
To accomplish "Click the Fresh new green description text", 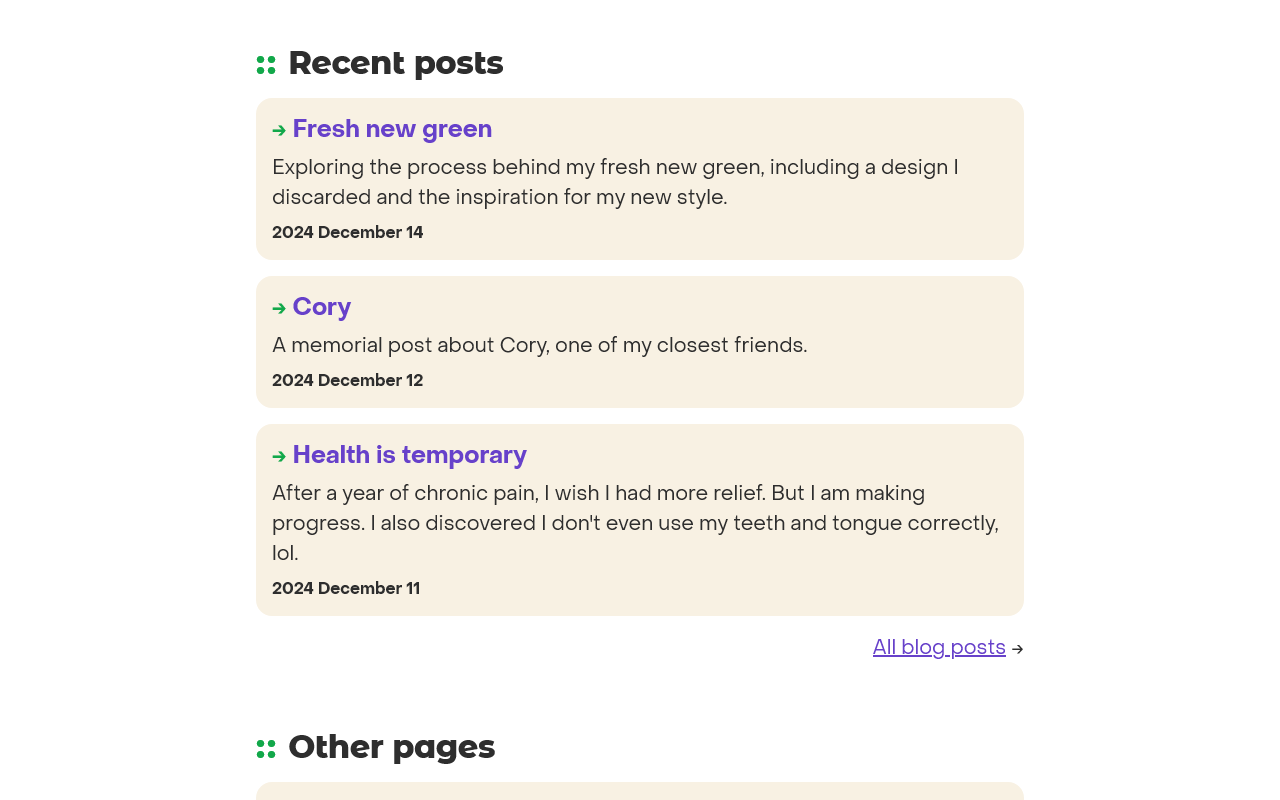I will coord(615,182).
